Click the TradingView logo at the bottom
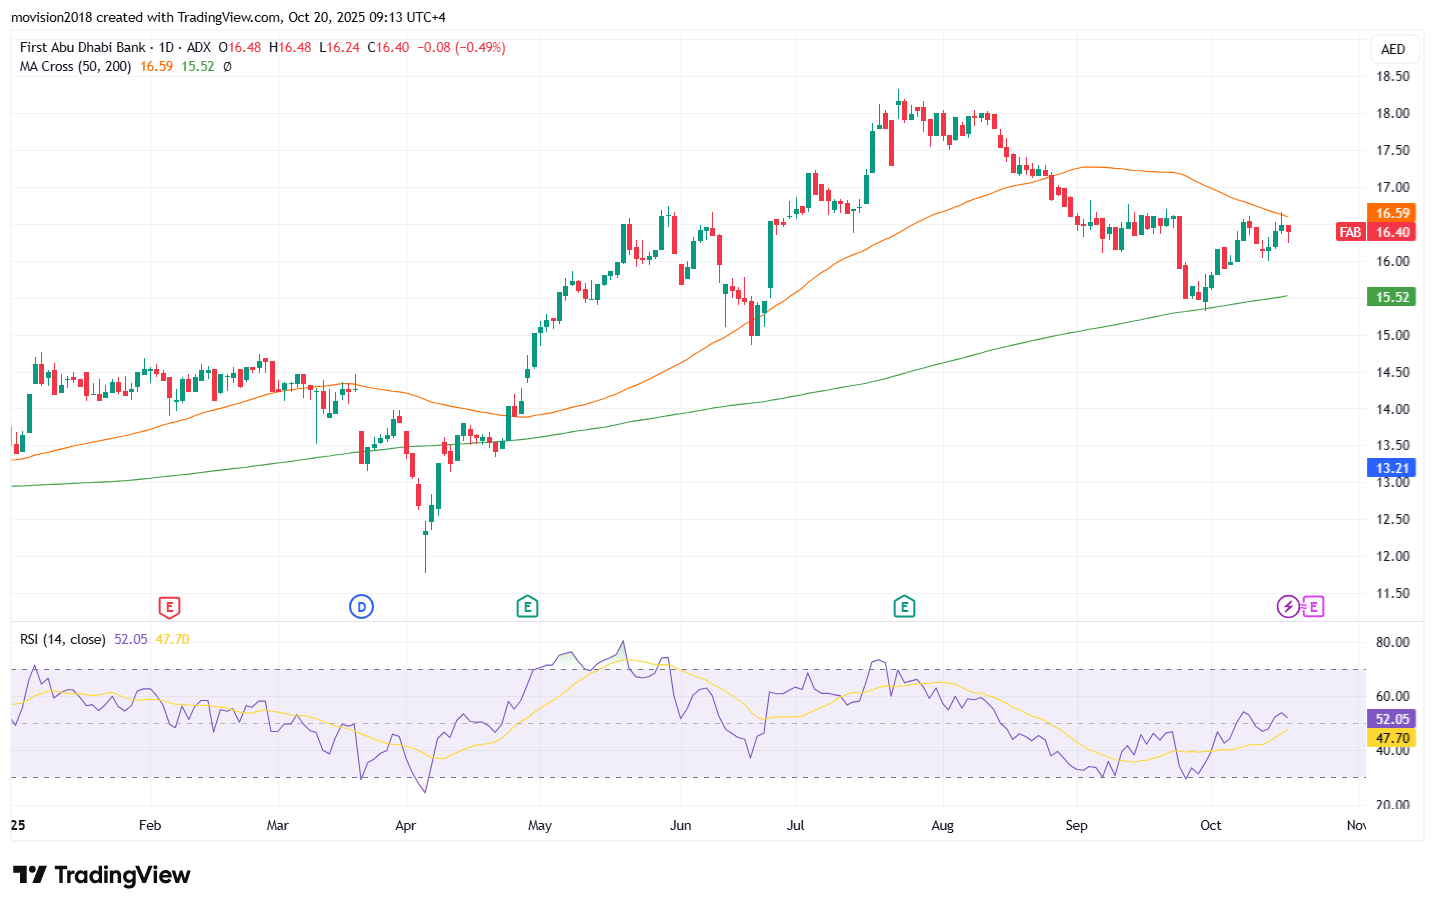Image resolution: width=1435 pixels, height=909 pixels. click(x=101, y=875)
